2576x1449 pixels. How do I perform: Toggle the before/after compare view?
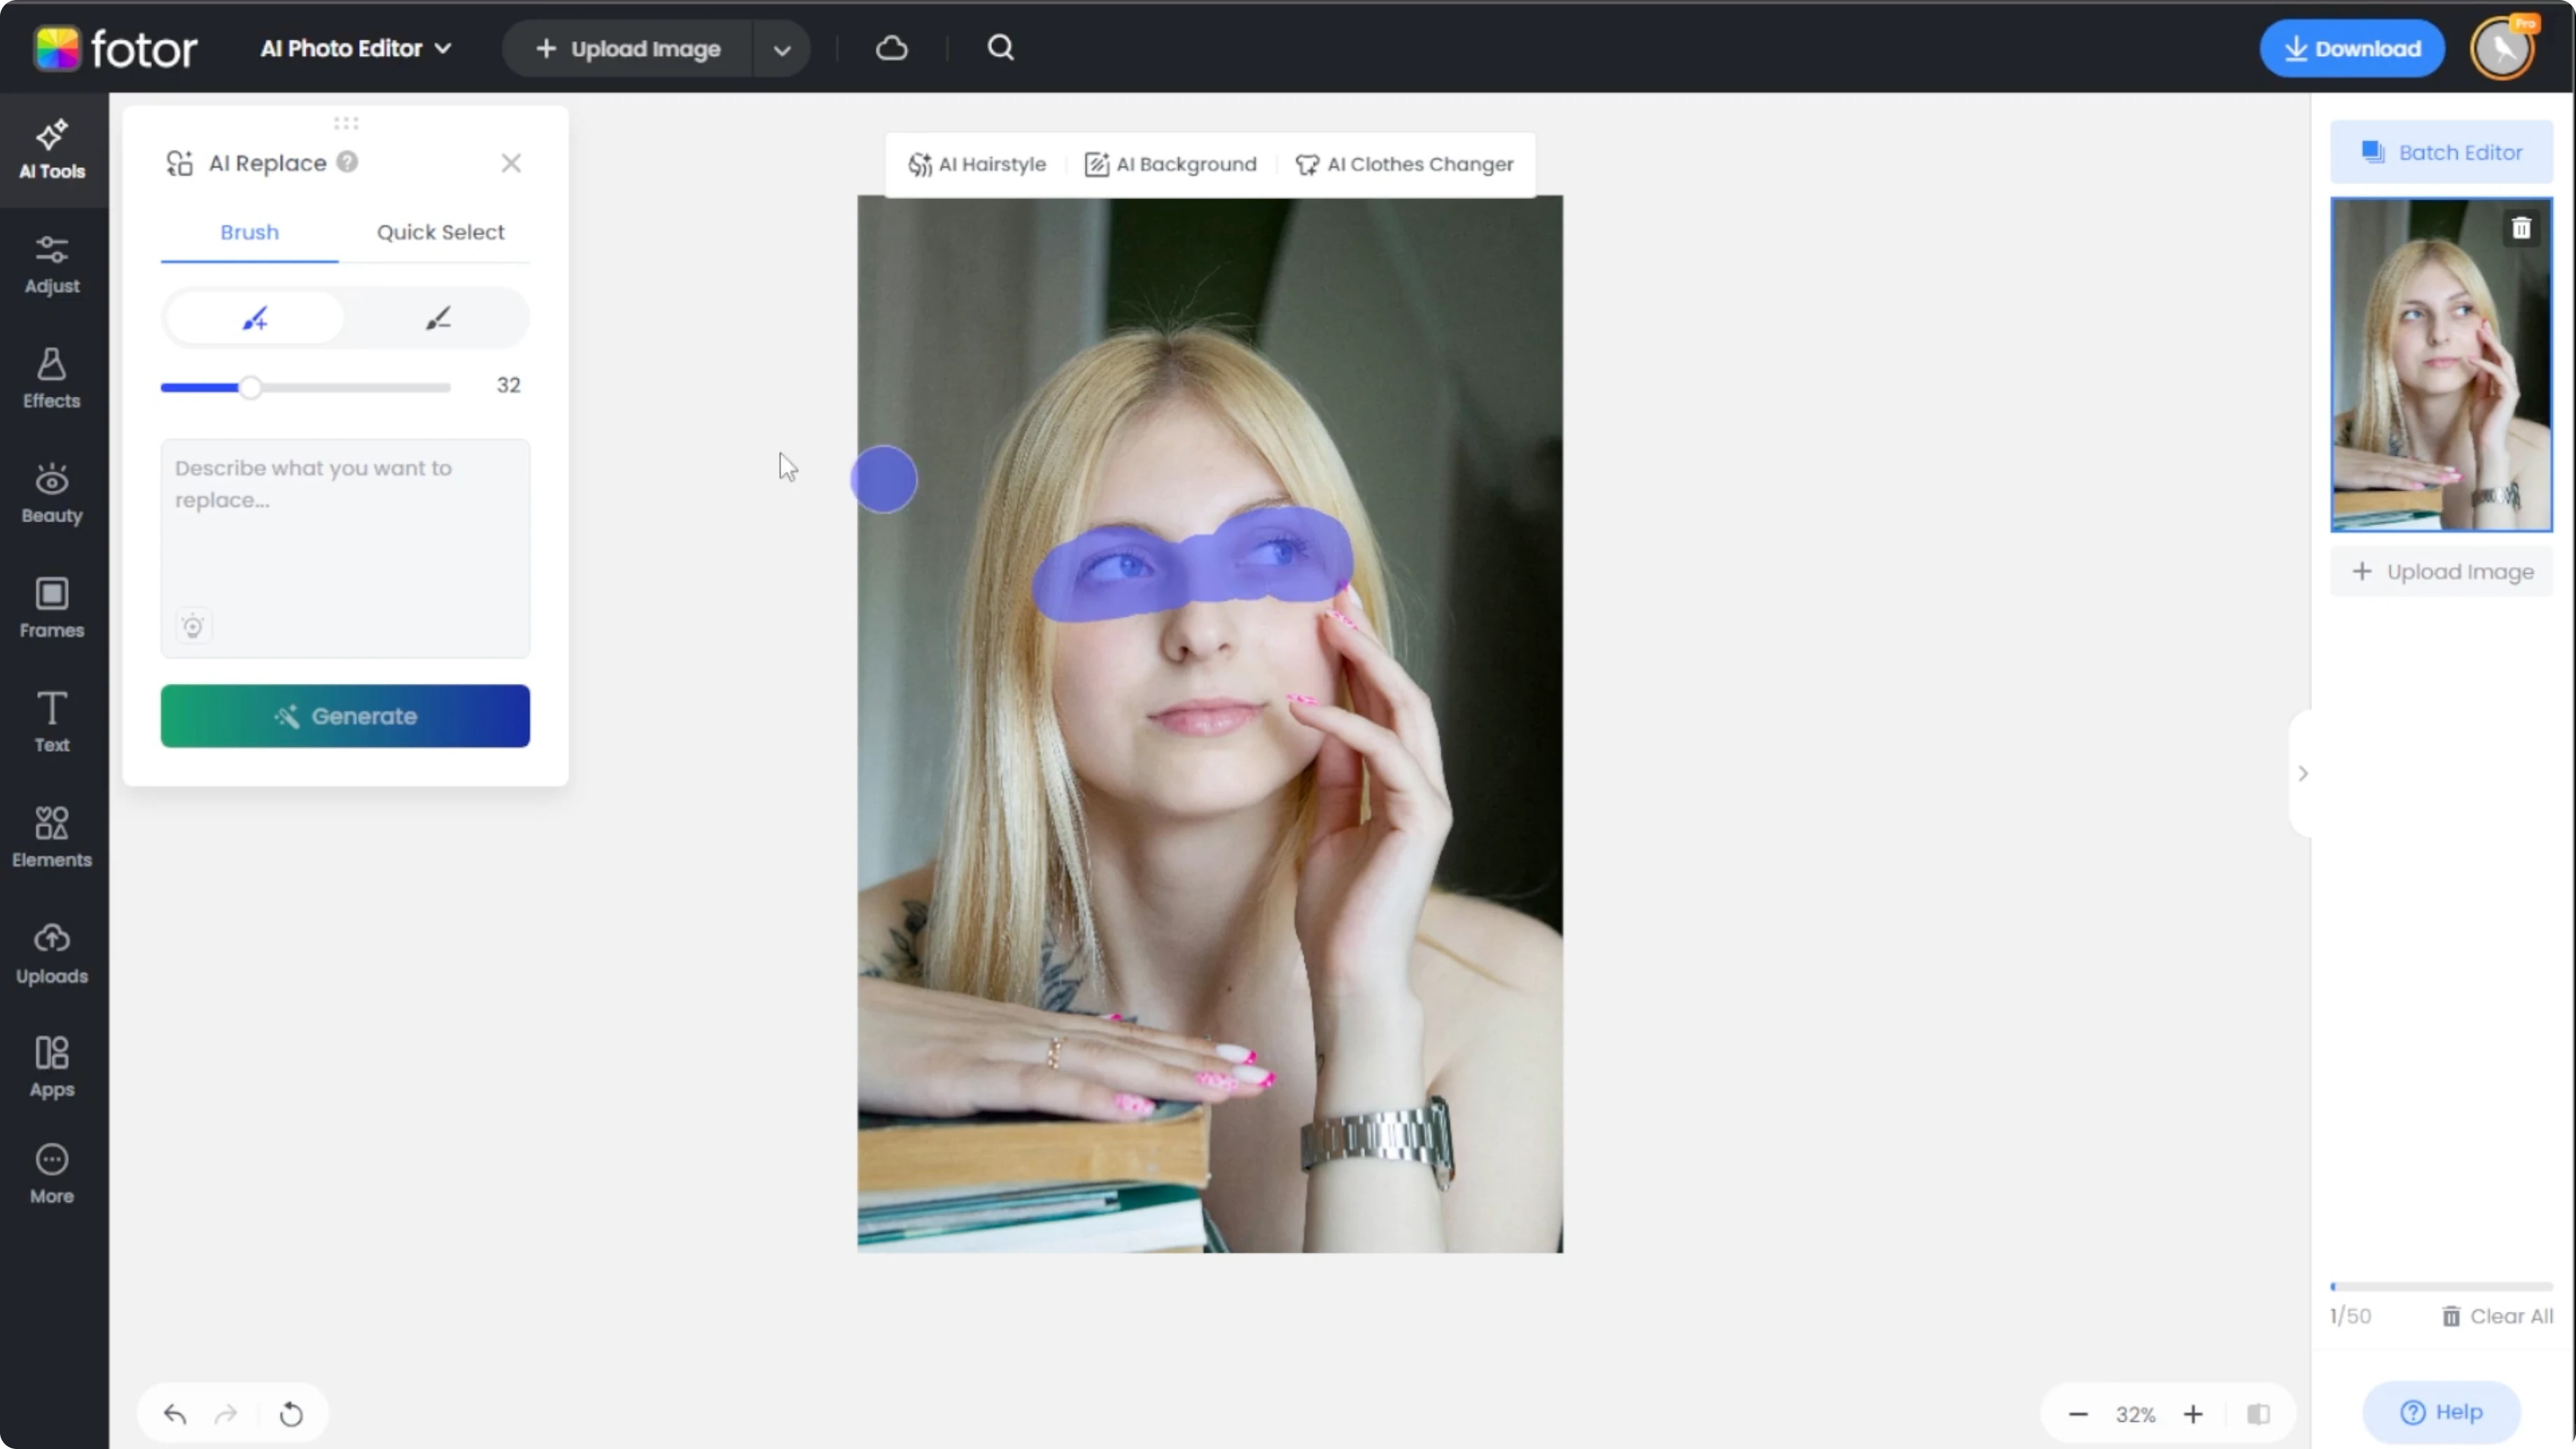2259,1414
